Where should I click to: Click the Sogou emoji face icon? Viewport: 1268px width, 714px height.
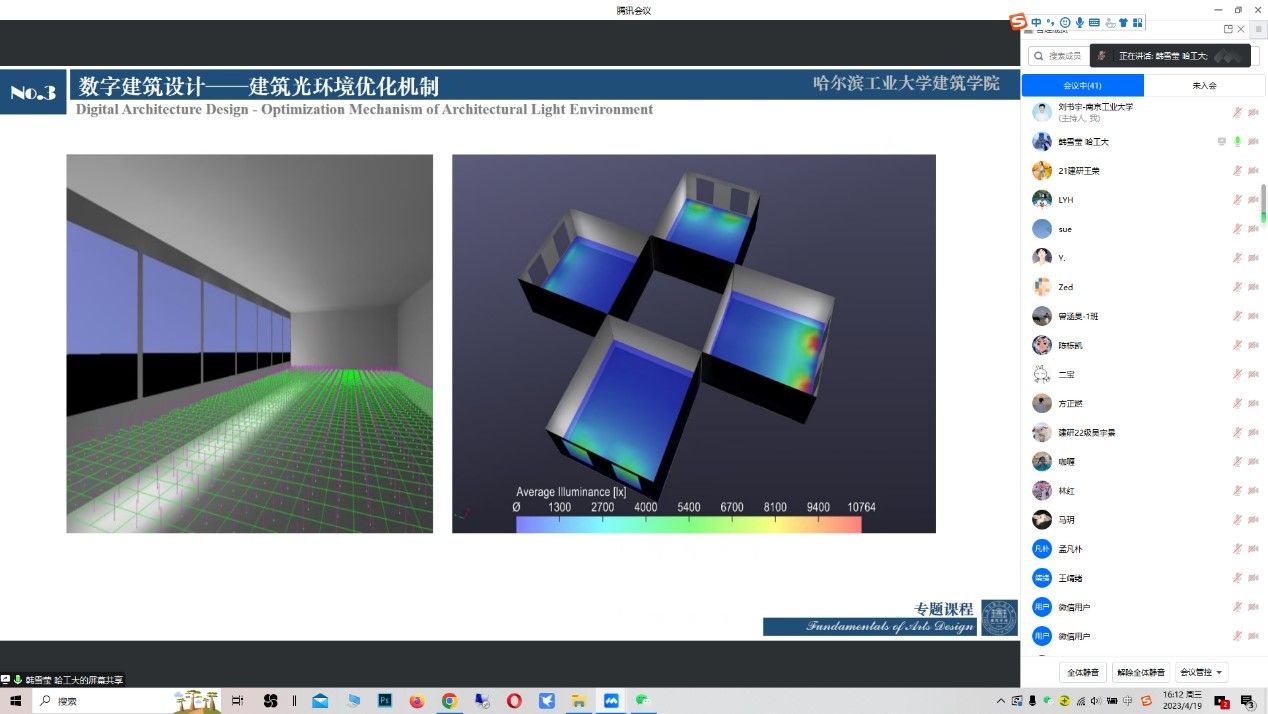pos(1065,22)
